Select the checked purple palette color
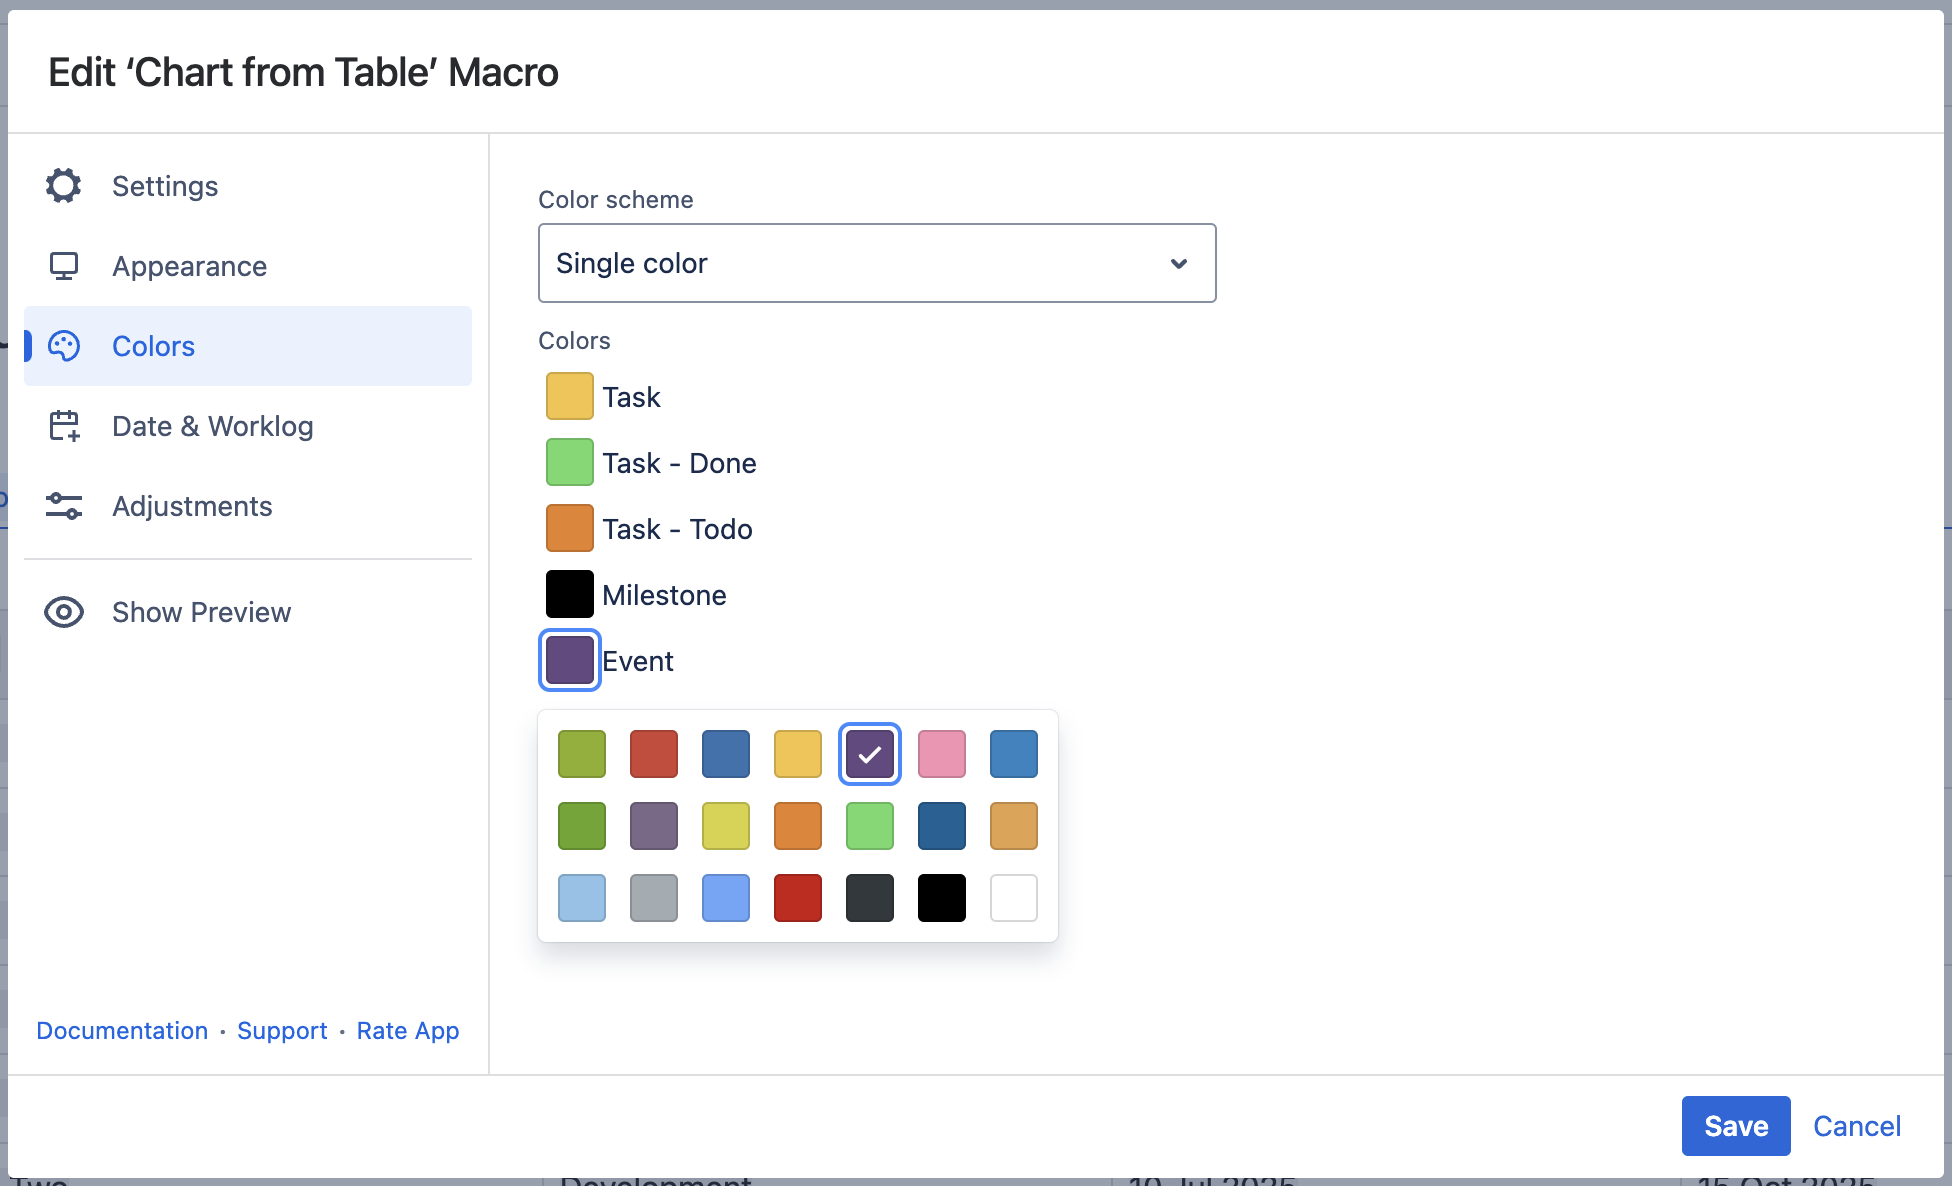This screenshot has height=1186, width=1952. pyautogui.click(x=869, y=754)
